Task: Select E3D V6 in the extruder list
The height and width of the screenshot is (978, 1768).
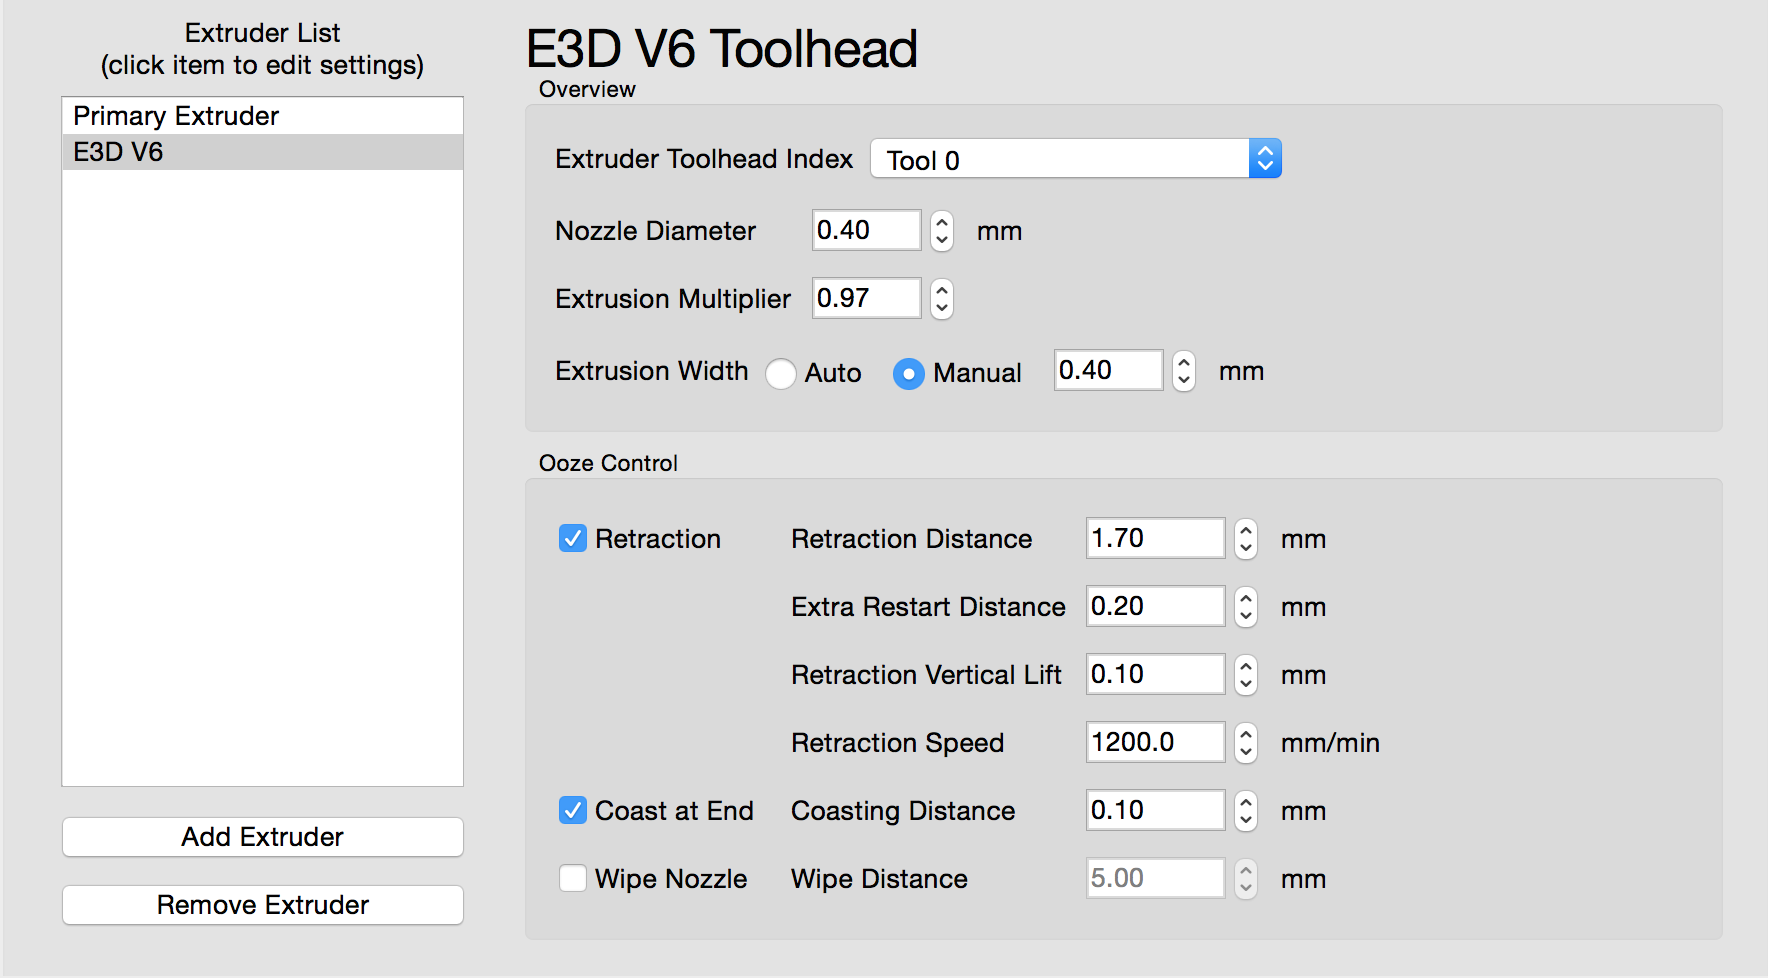Action: tap(118, 152)
